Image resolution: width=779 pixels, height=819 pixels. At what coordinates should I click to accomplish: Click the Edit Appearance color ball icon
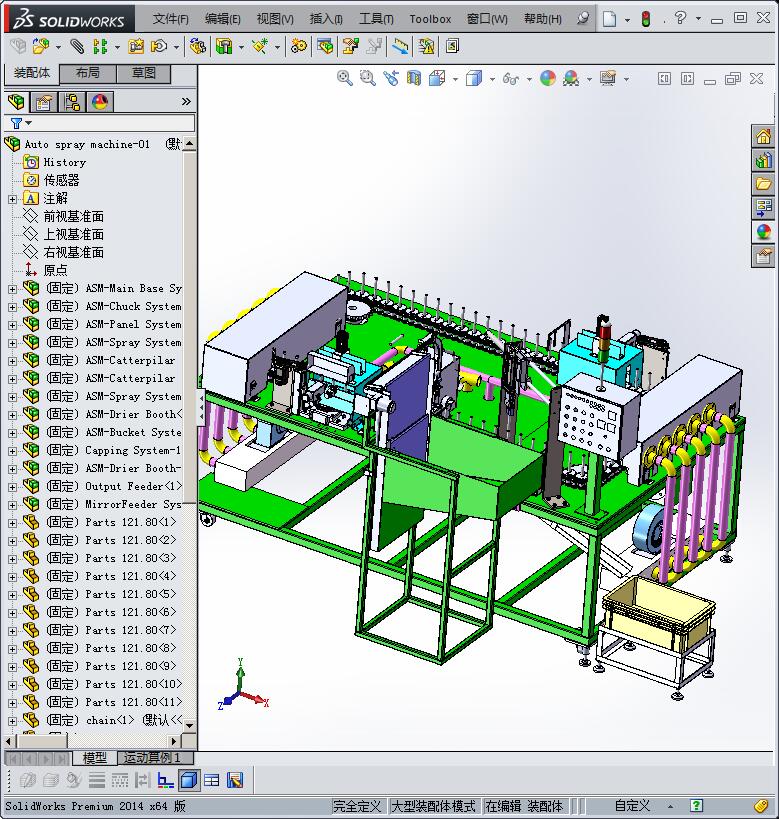tap(548, 78)
